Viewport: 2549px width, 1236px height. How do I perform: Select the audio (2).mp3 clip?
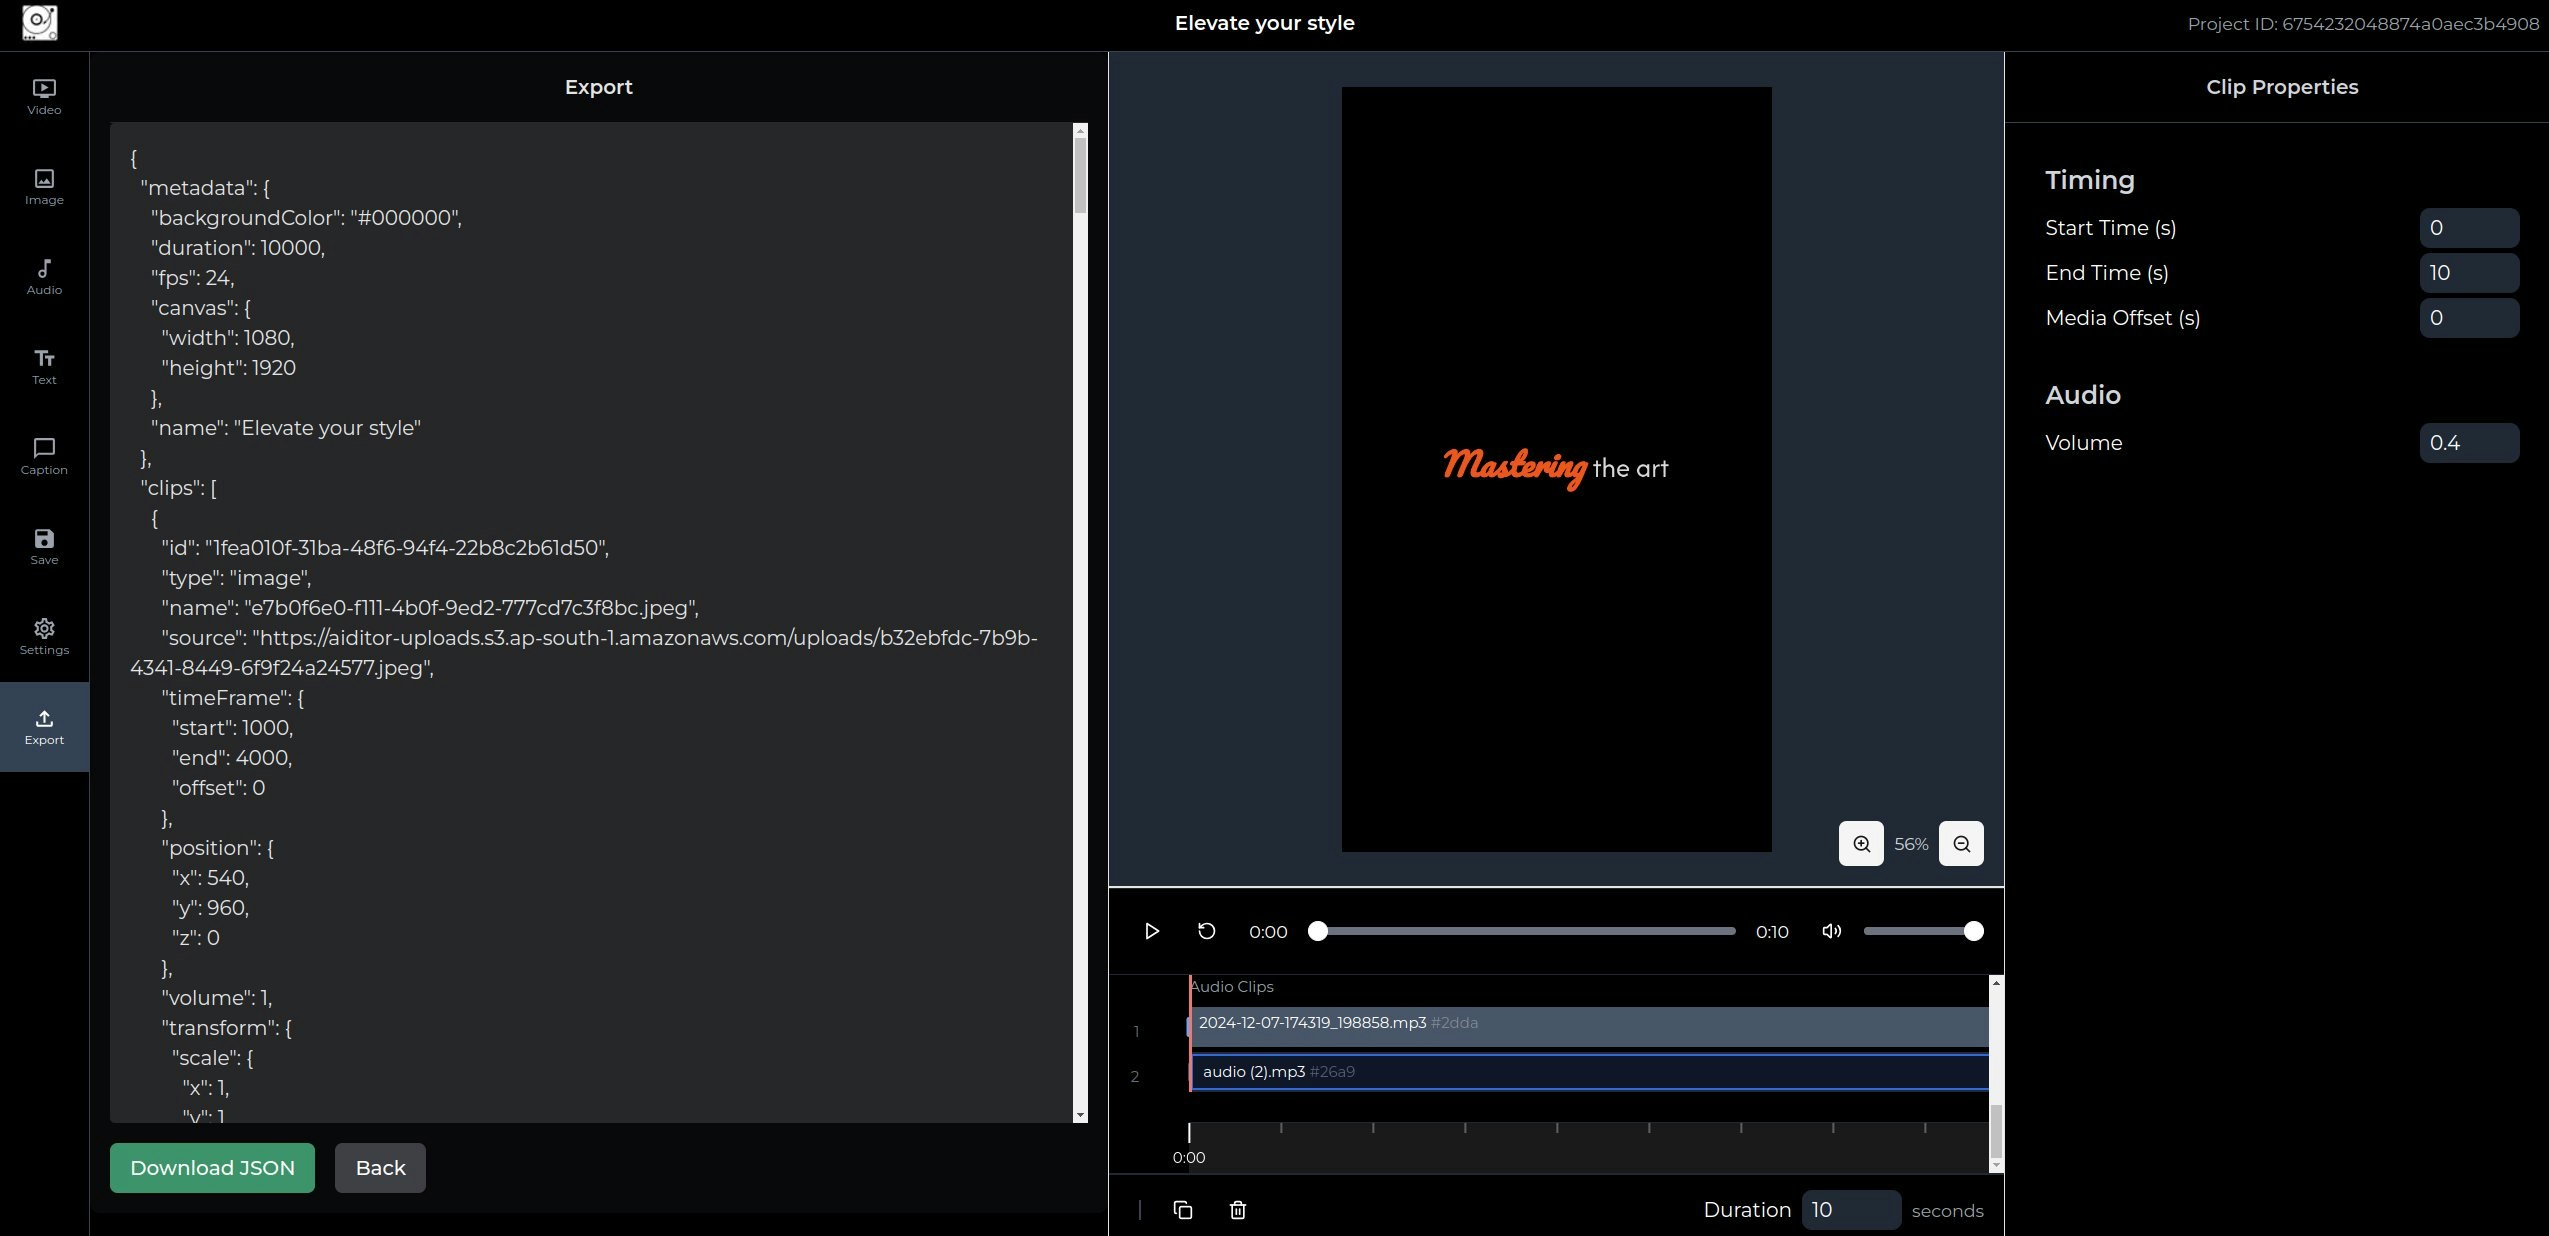1589,1072
